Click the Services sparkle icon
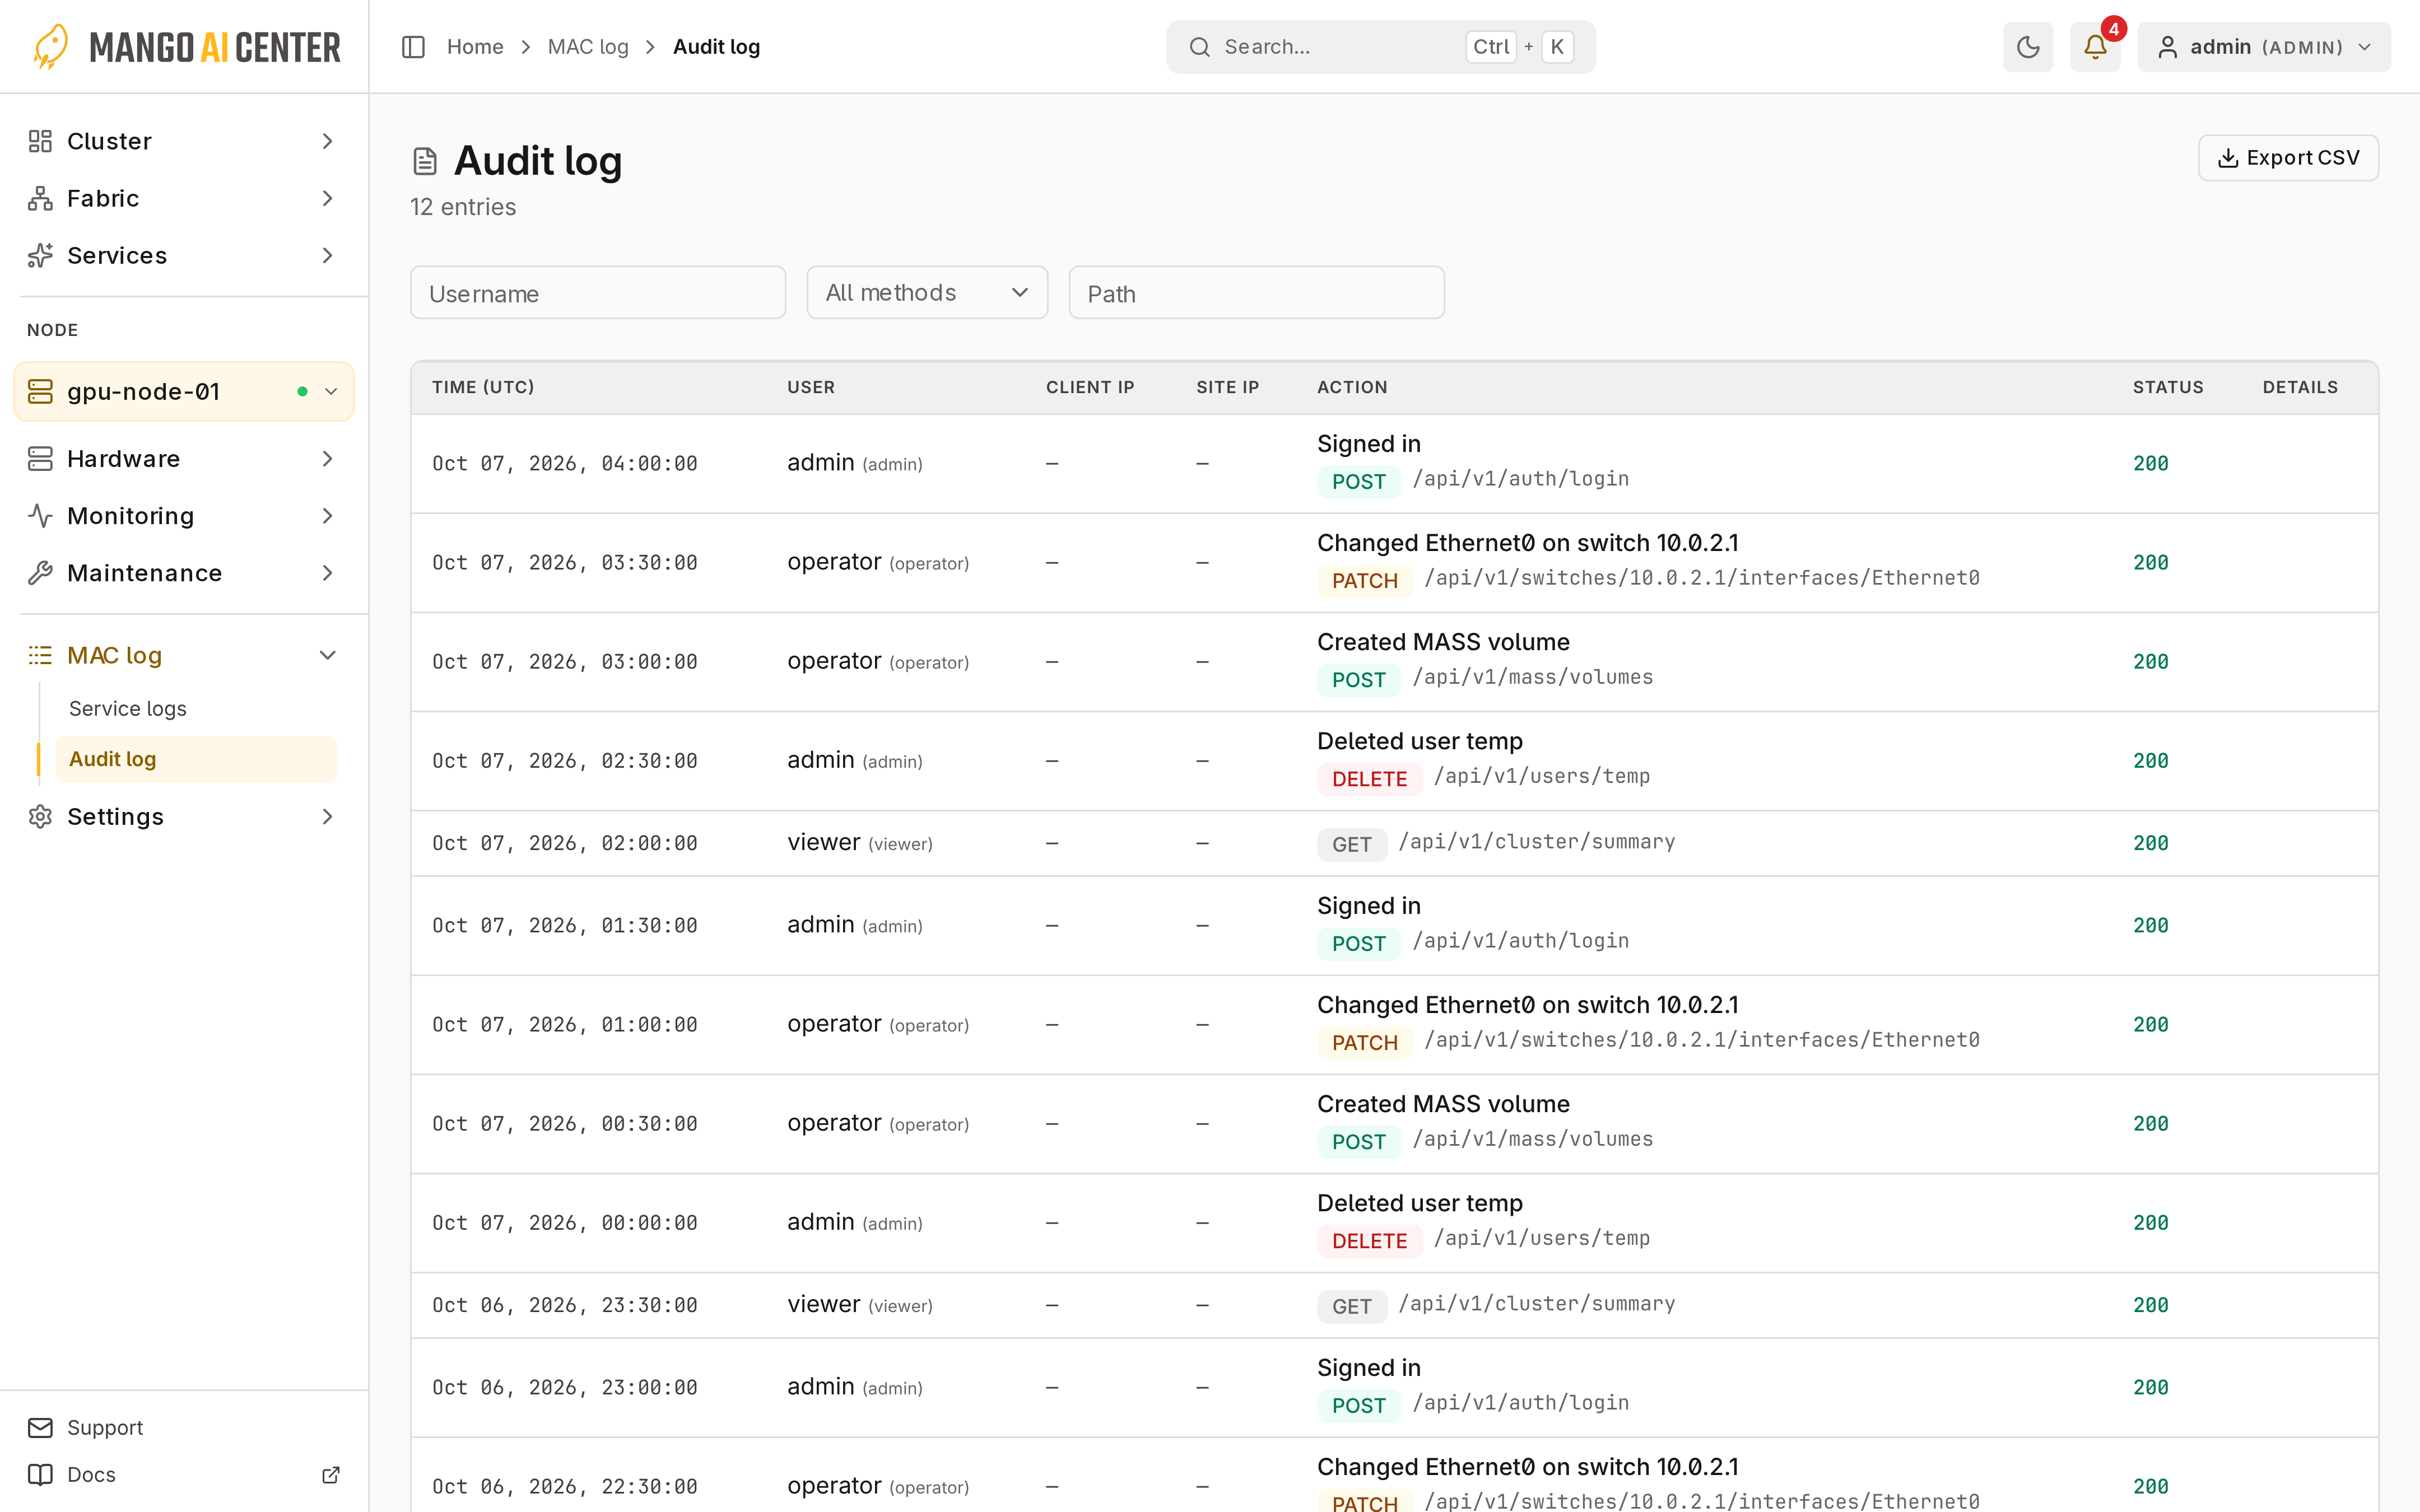 [x=40, y=255]
